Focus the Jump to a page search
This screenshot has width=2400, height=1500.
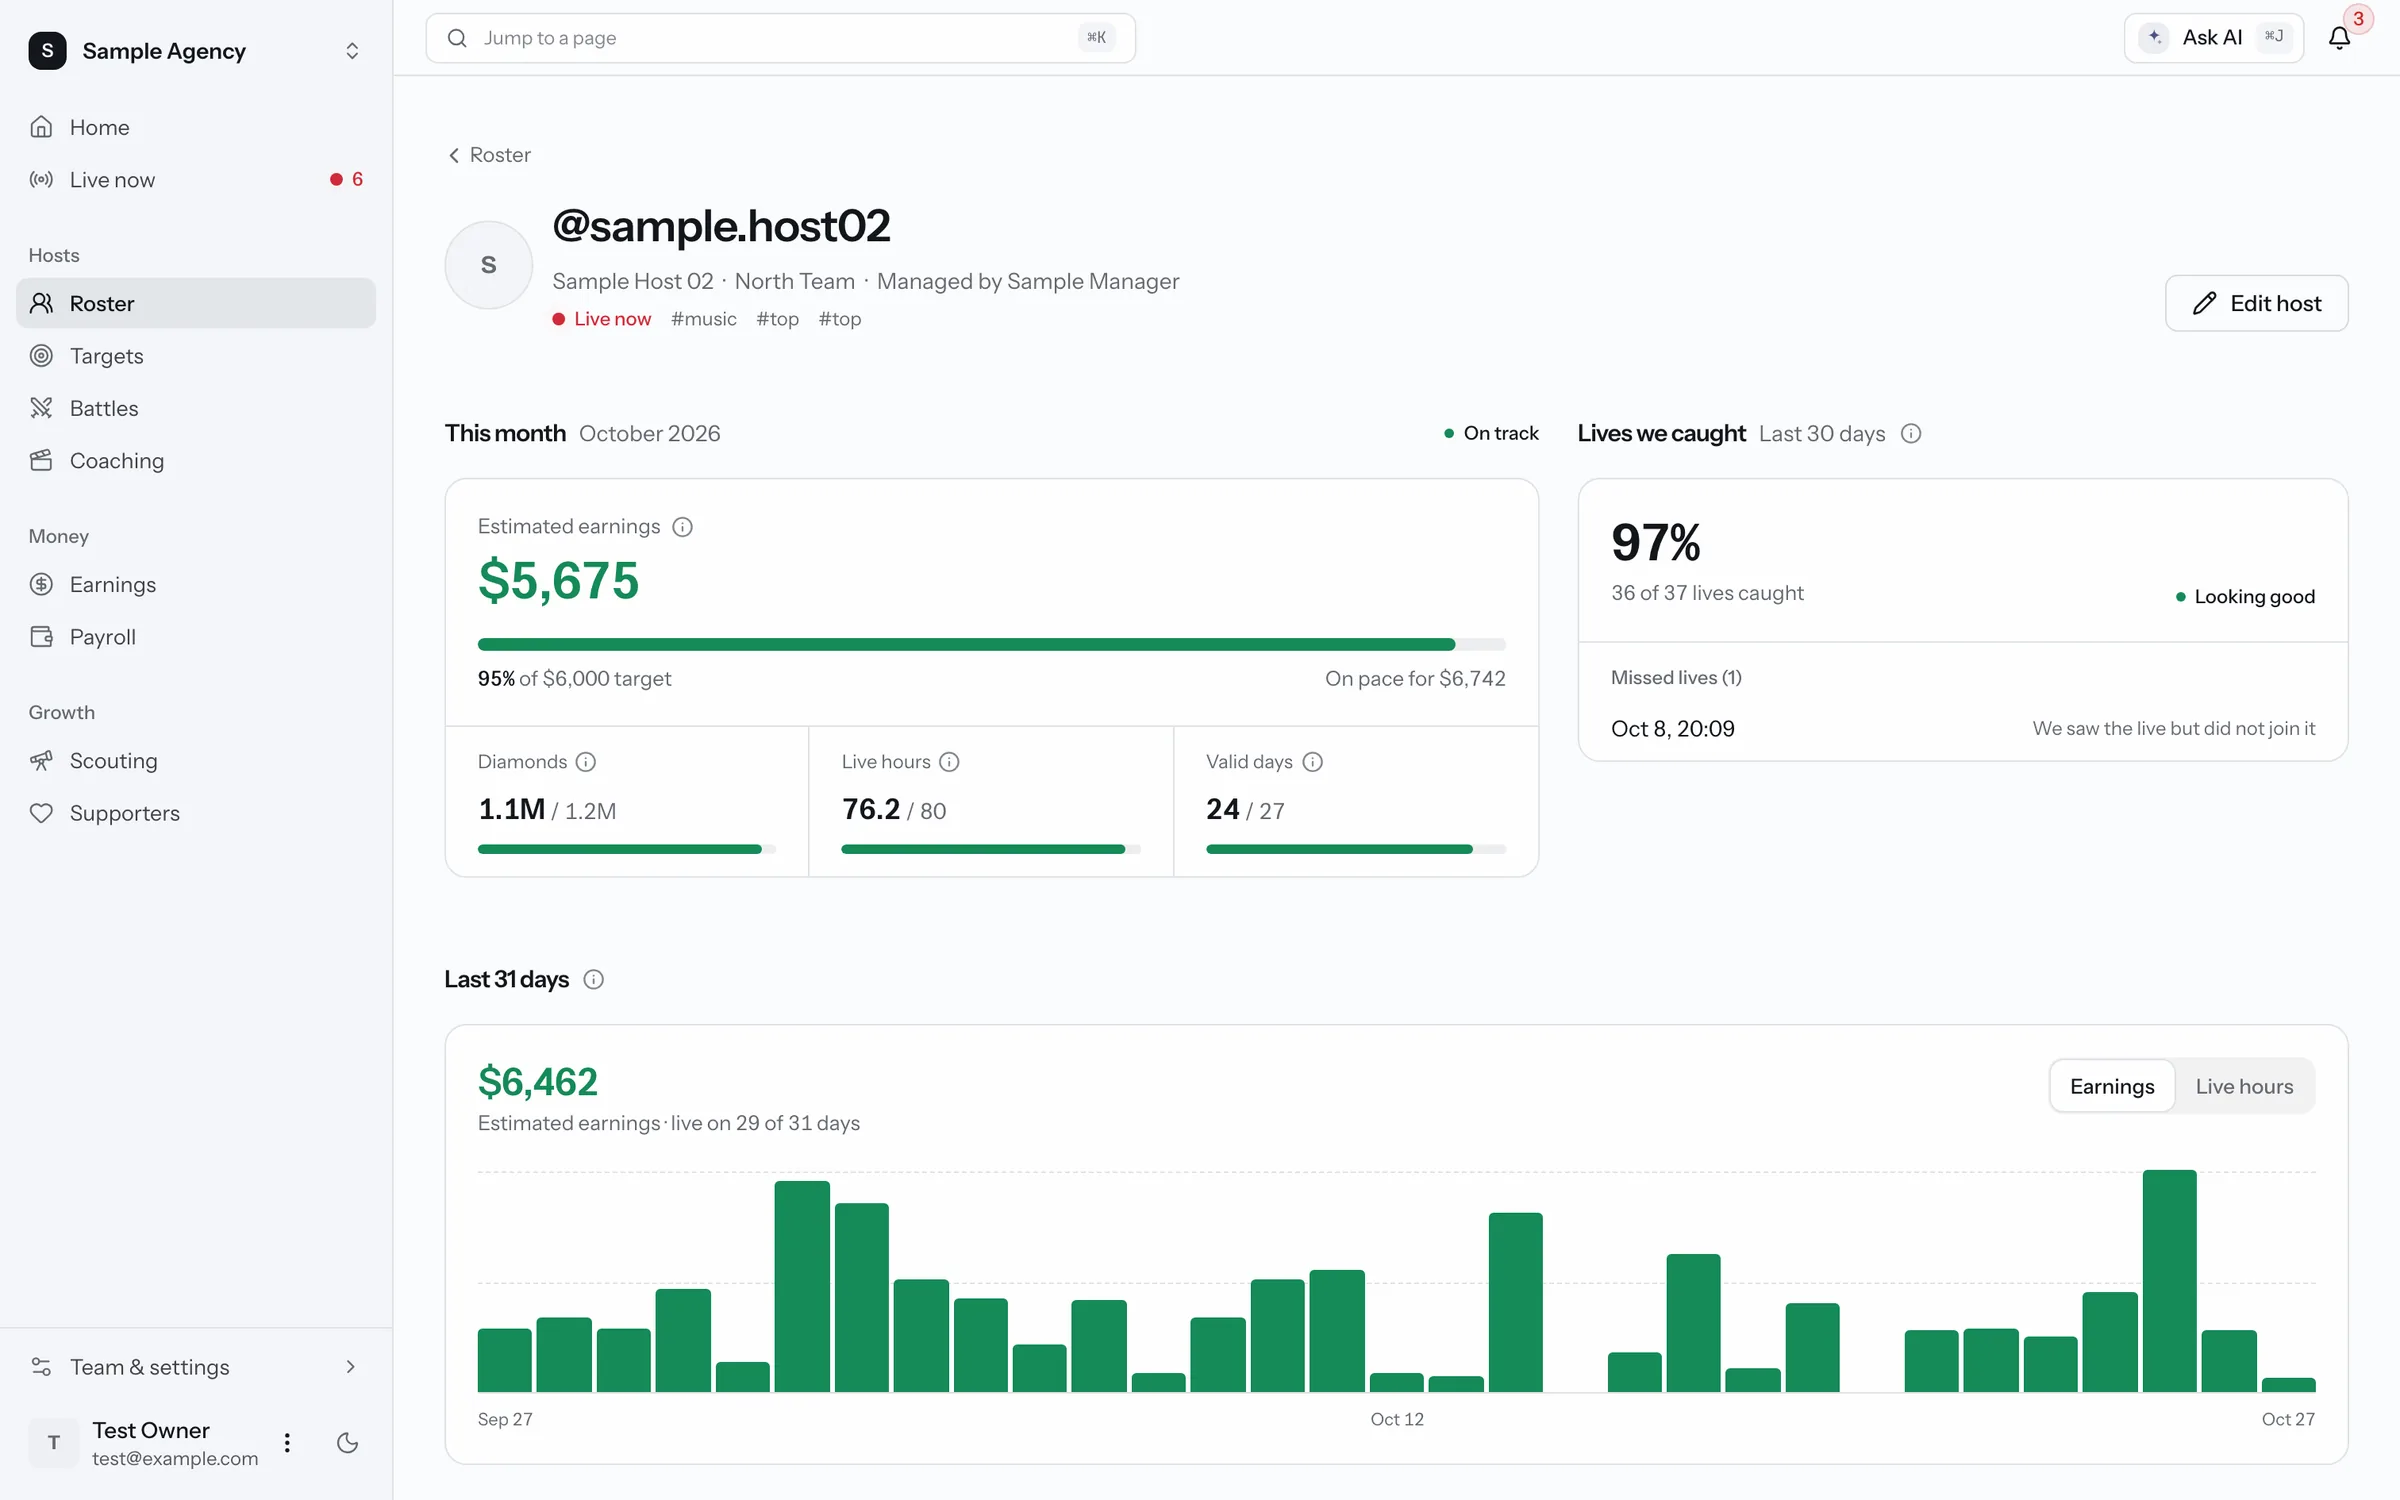(x=780, y=38)
